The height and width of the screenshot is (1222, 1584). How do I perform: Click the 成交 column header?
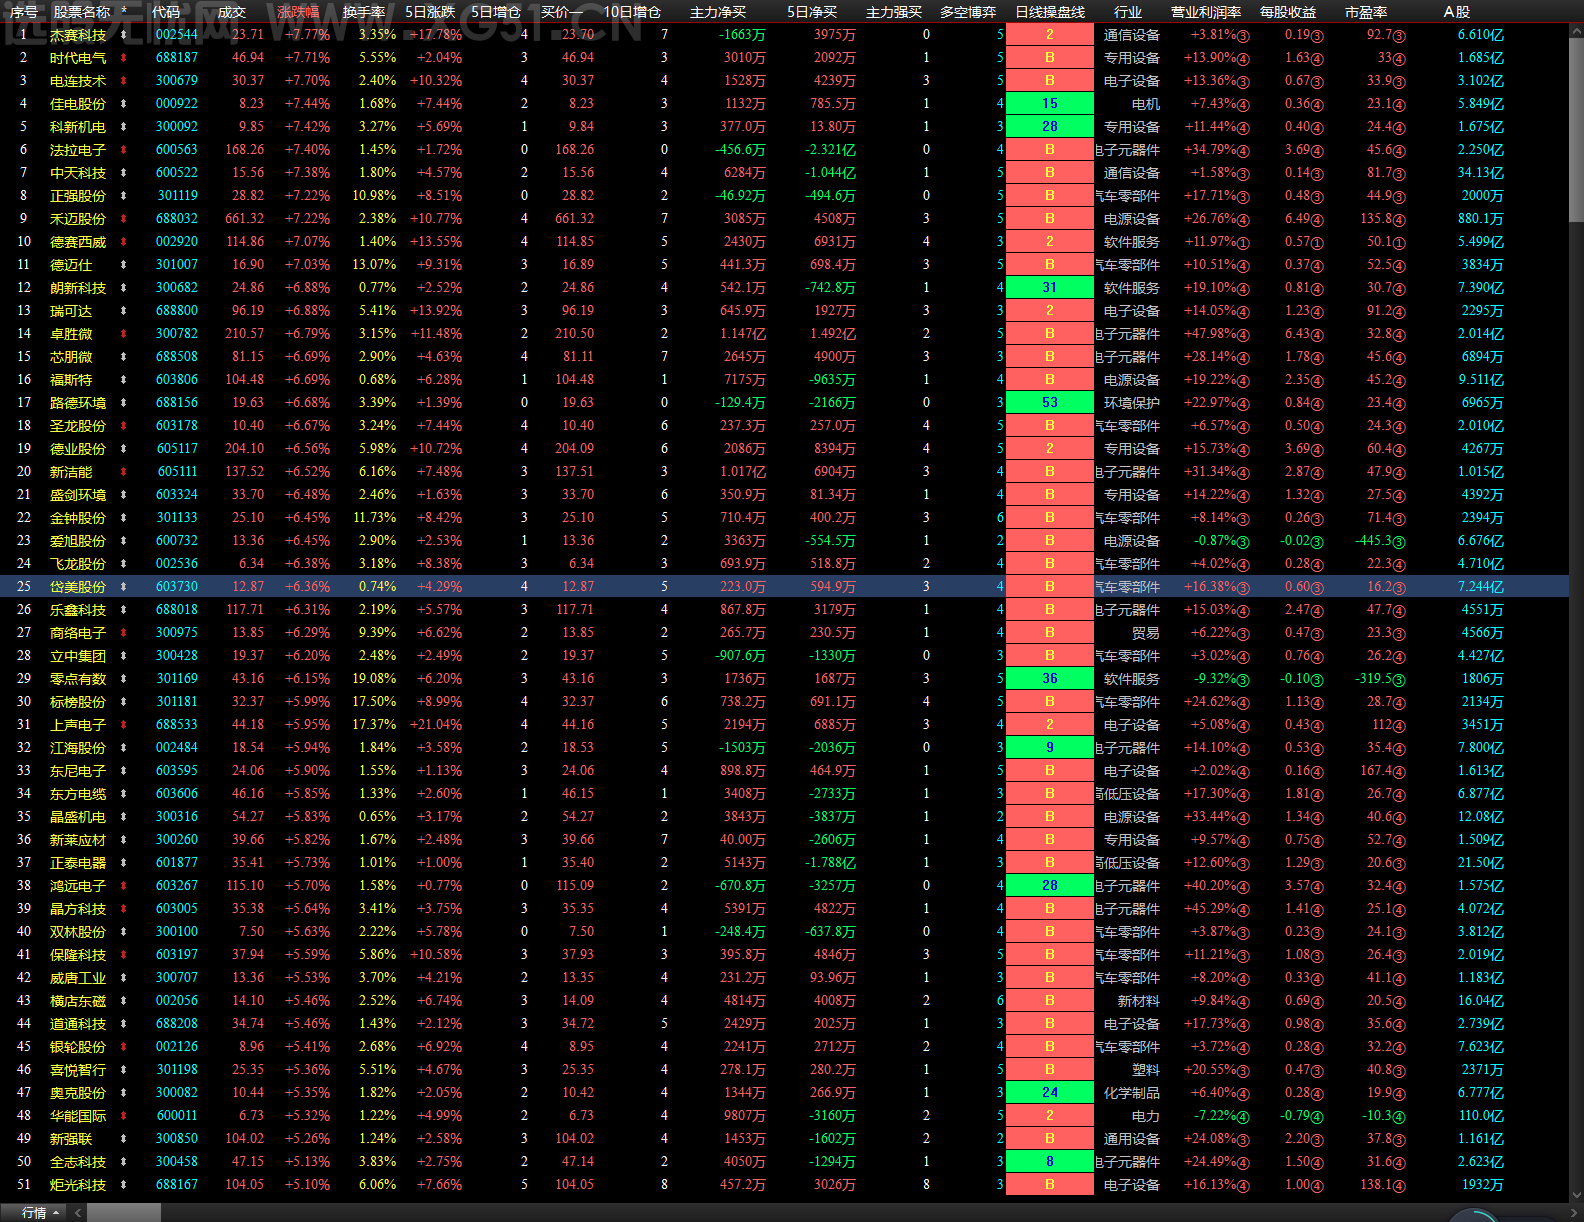pos(231,12)
